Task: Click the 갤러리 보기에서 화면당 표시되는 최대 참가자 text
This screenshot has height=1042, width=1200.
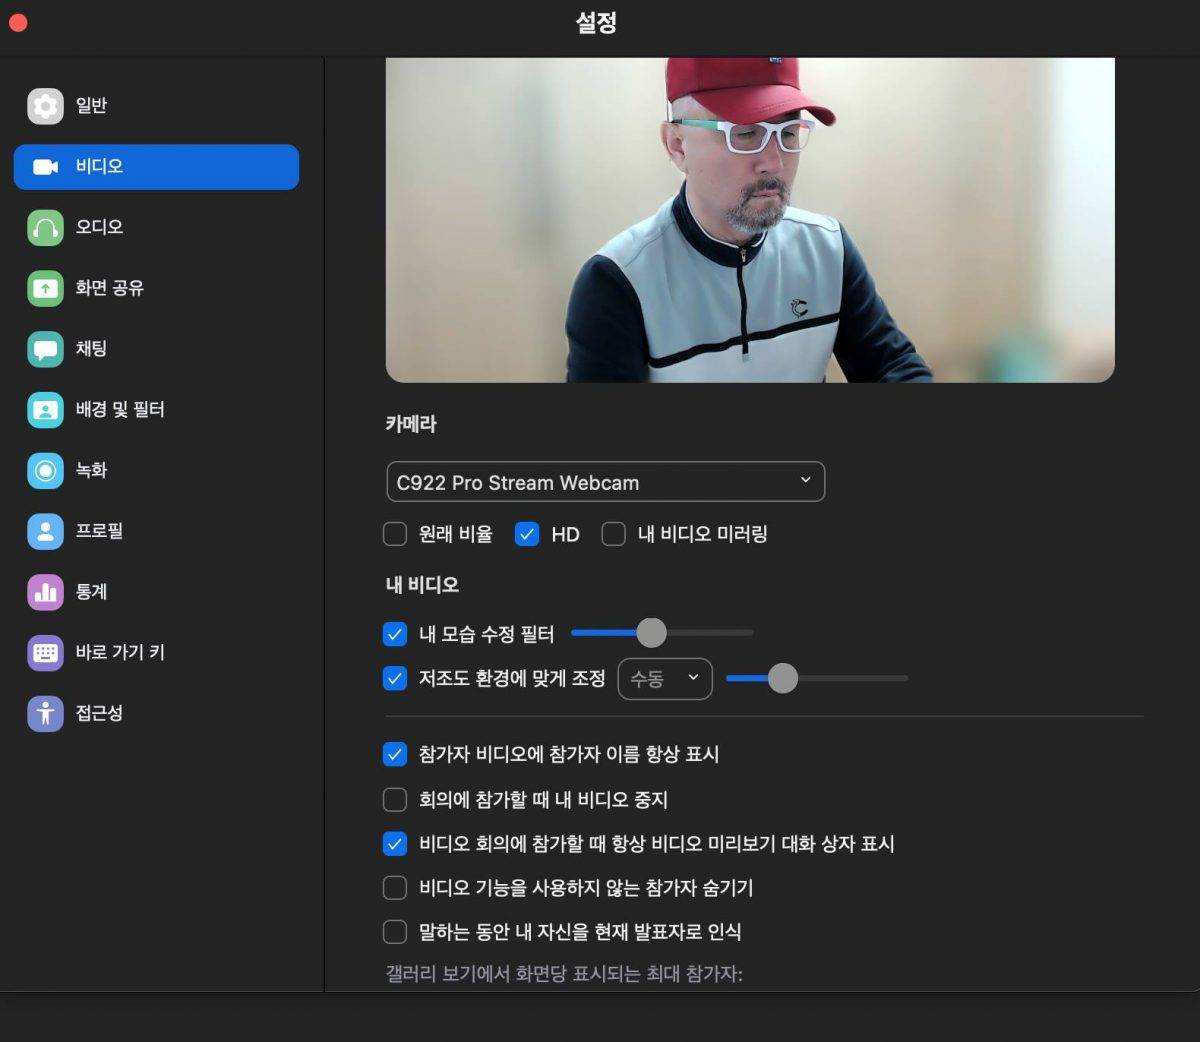Action: click(564, 974)
